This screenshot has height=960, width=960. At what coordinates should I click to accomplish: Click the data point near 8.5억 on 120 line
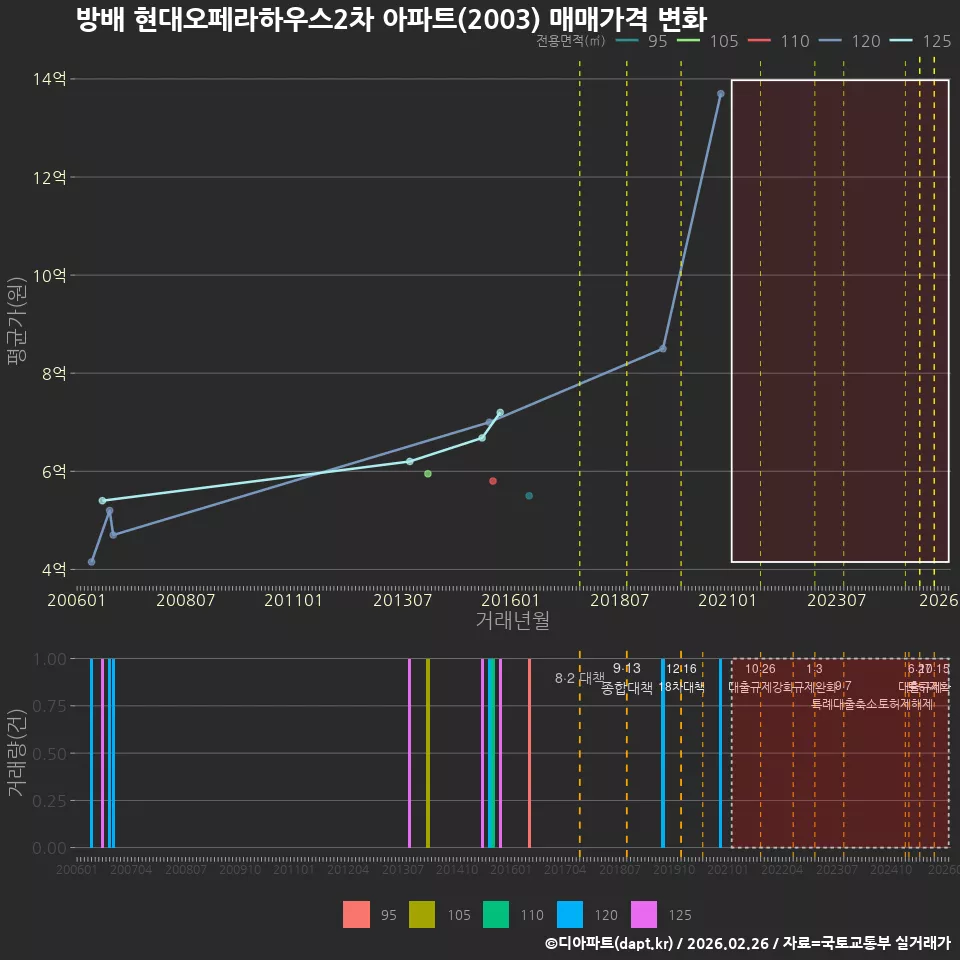663,348
